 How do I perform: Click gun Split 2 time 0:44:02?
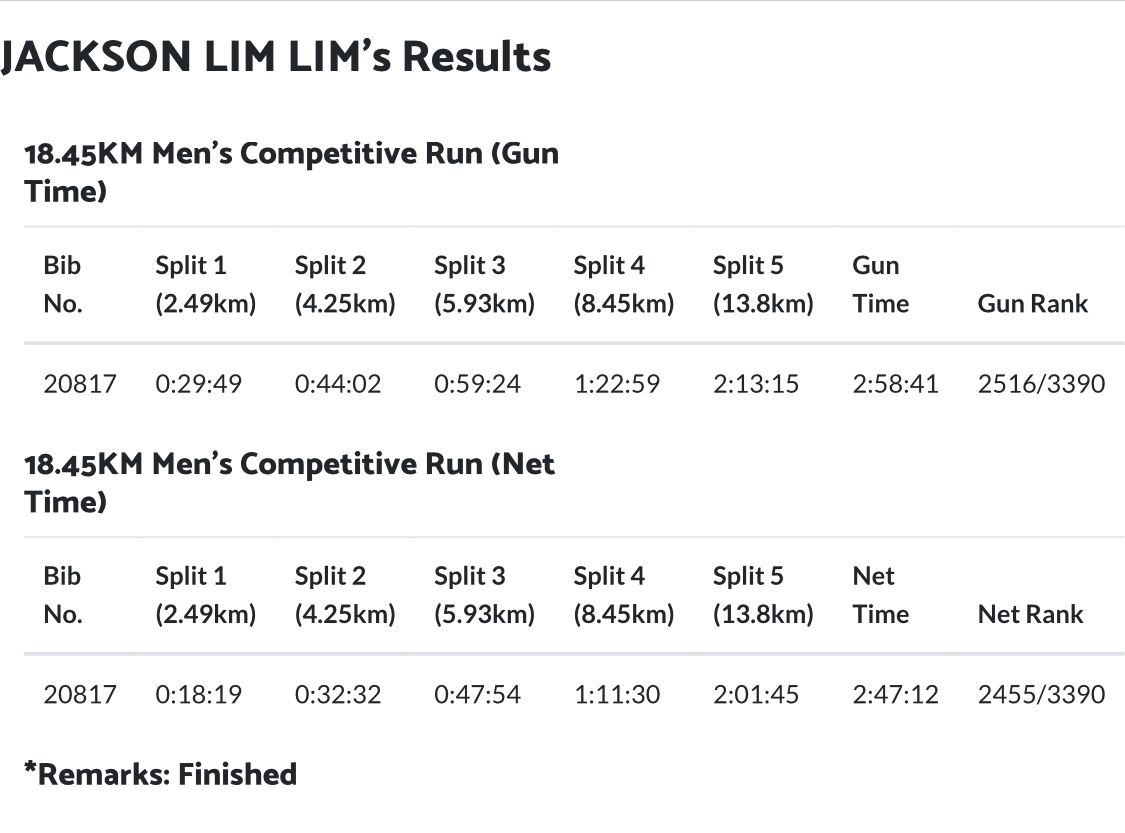337,384
